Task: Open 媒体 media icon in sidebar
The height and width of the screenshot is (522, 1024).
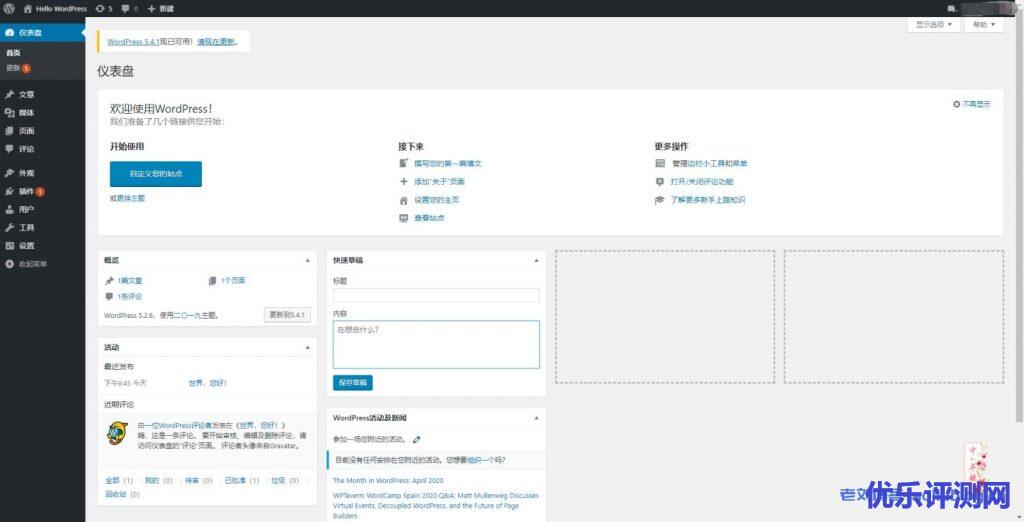Action: pos(9,112)
